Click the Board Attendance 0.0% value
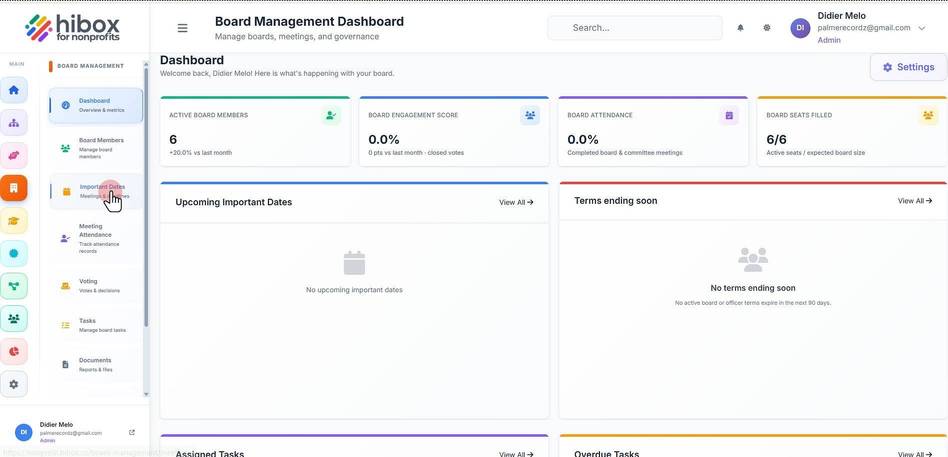 point(583,140)
